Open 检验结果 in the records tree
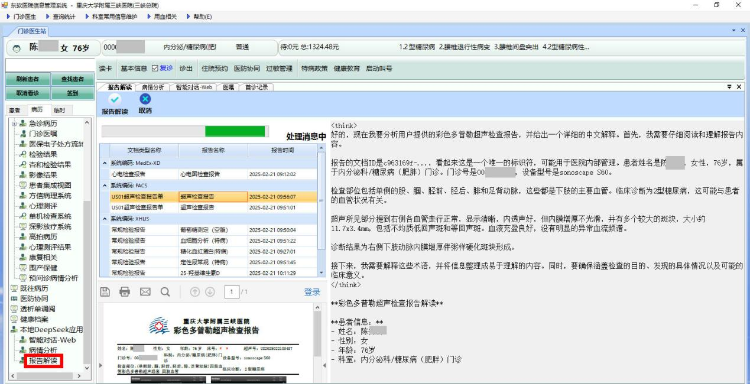 43,154
